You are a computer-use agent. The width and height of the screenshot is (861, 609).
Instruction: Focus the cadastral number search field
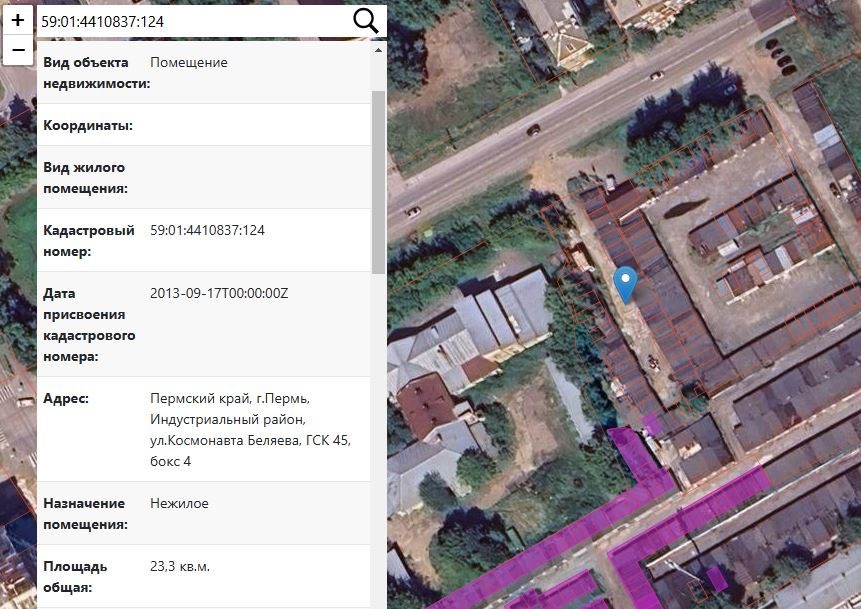[x=194, y=21]
